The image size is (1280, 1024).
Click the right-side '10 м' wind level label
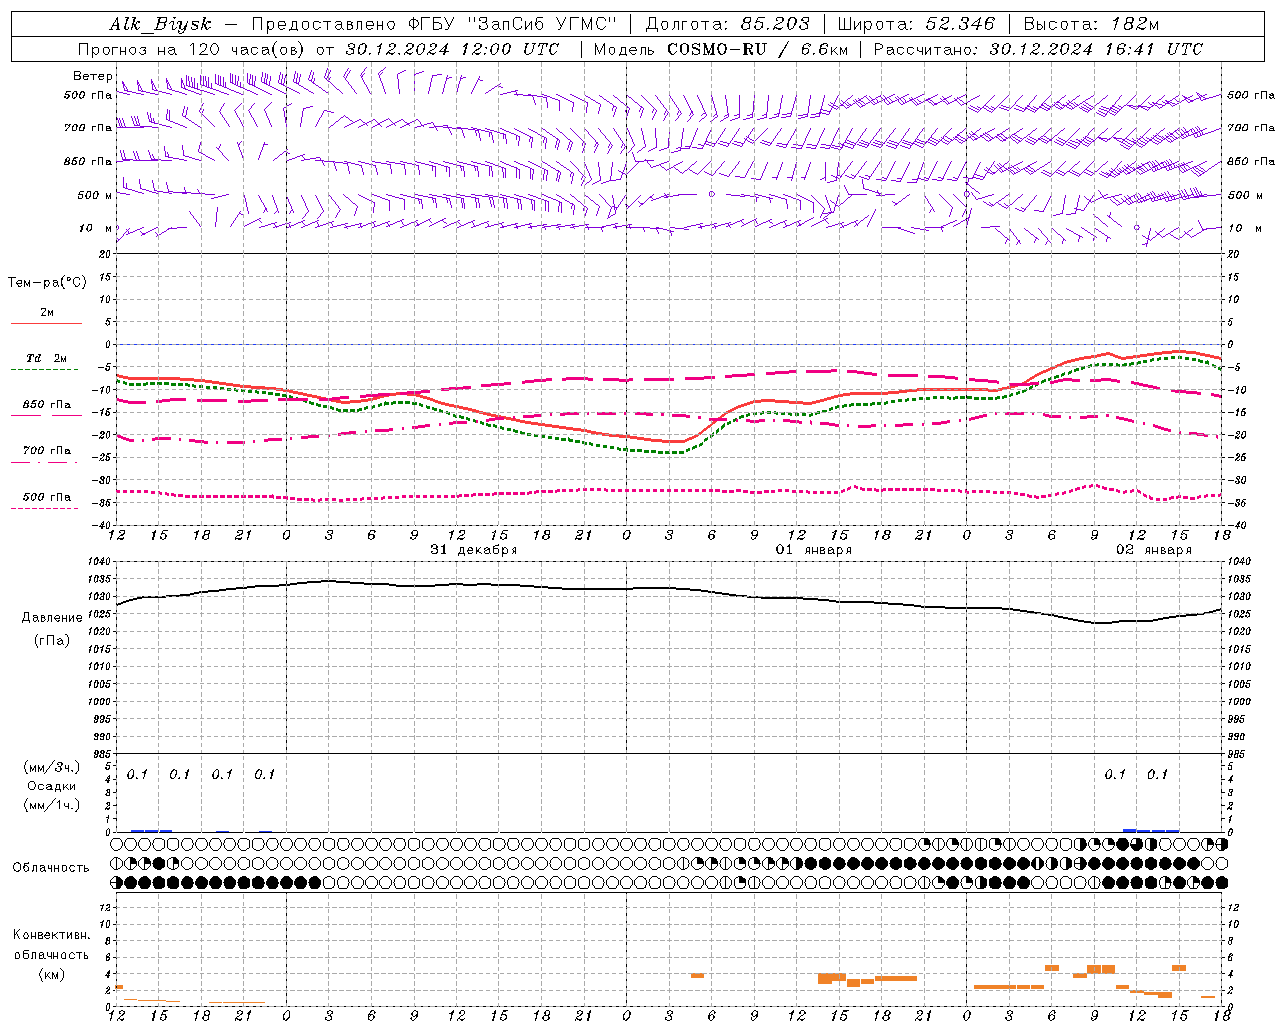coord(1244,228)
